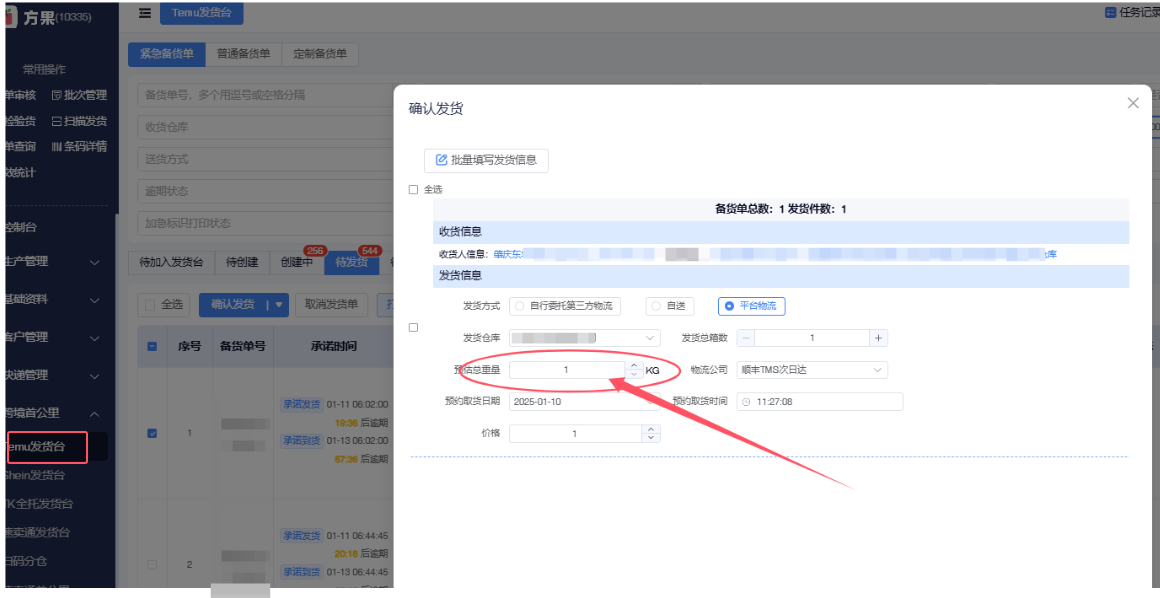Switch to the 待创建 status tab

[x=242, y=262]
